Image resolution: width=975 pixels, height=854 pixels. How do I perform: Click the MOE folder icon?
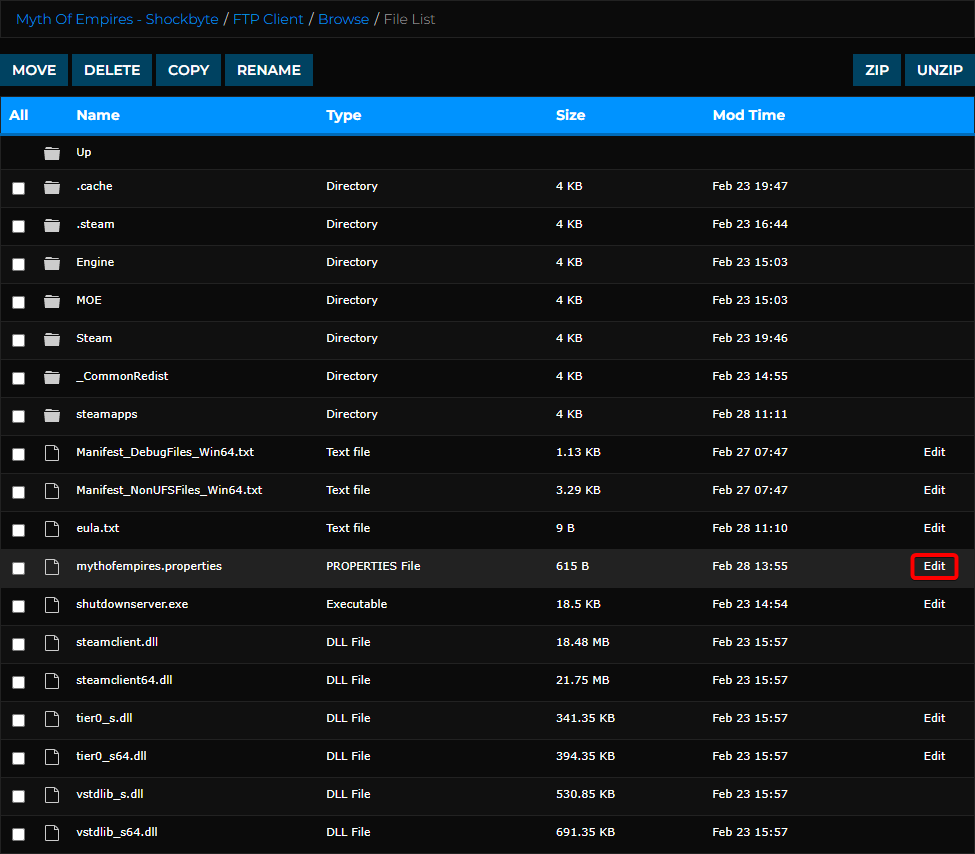pos(52,300)
